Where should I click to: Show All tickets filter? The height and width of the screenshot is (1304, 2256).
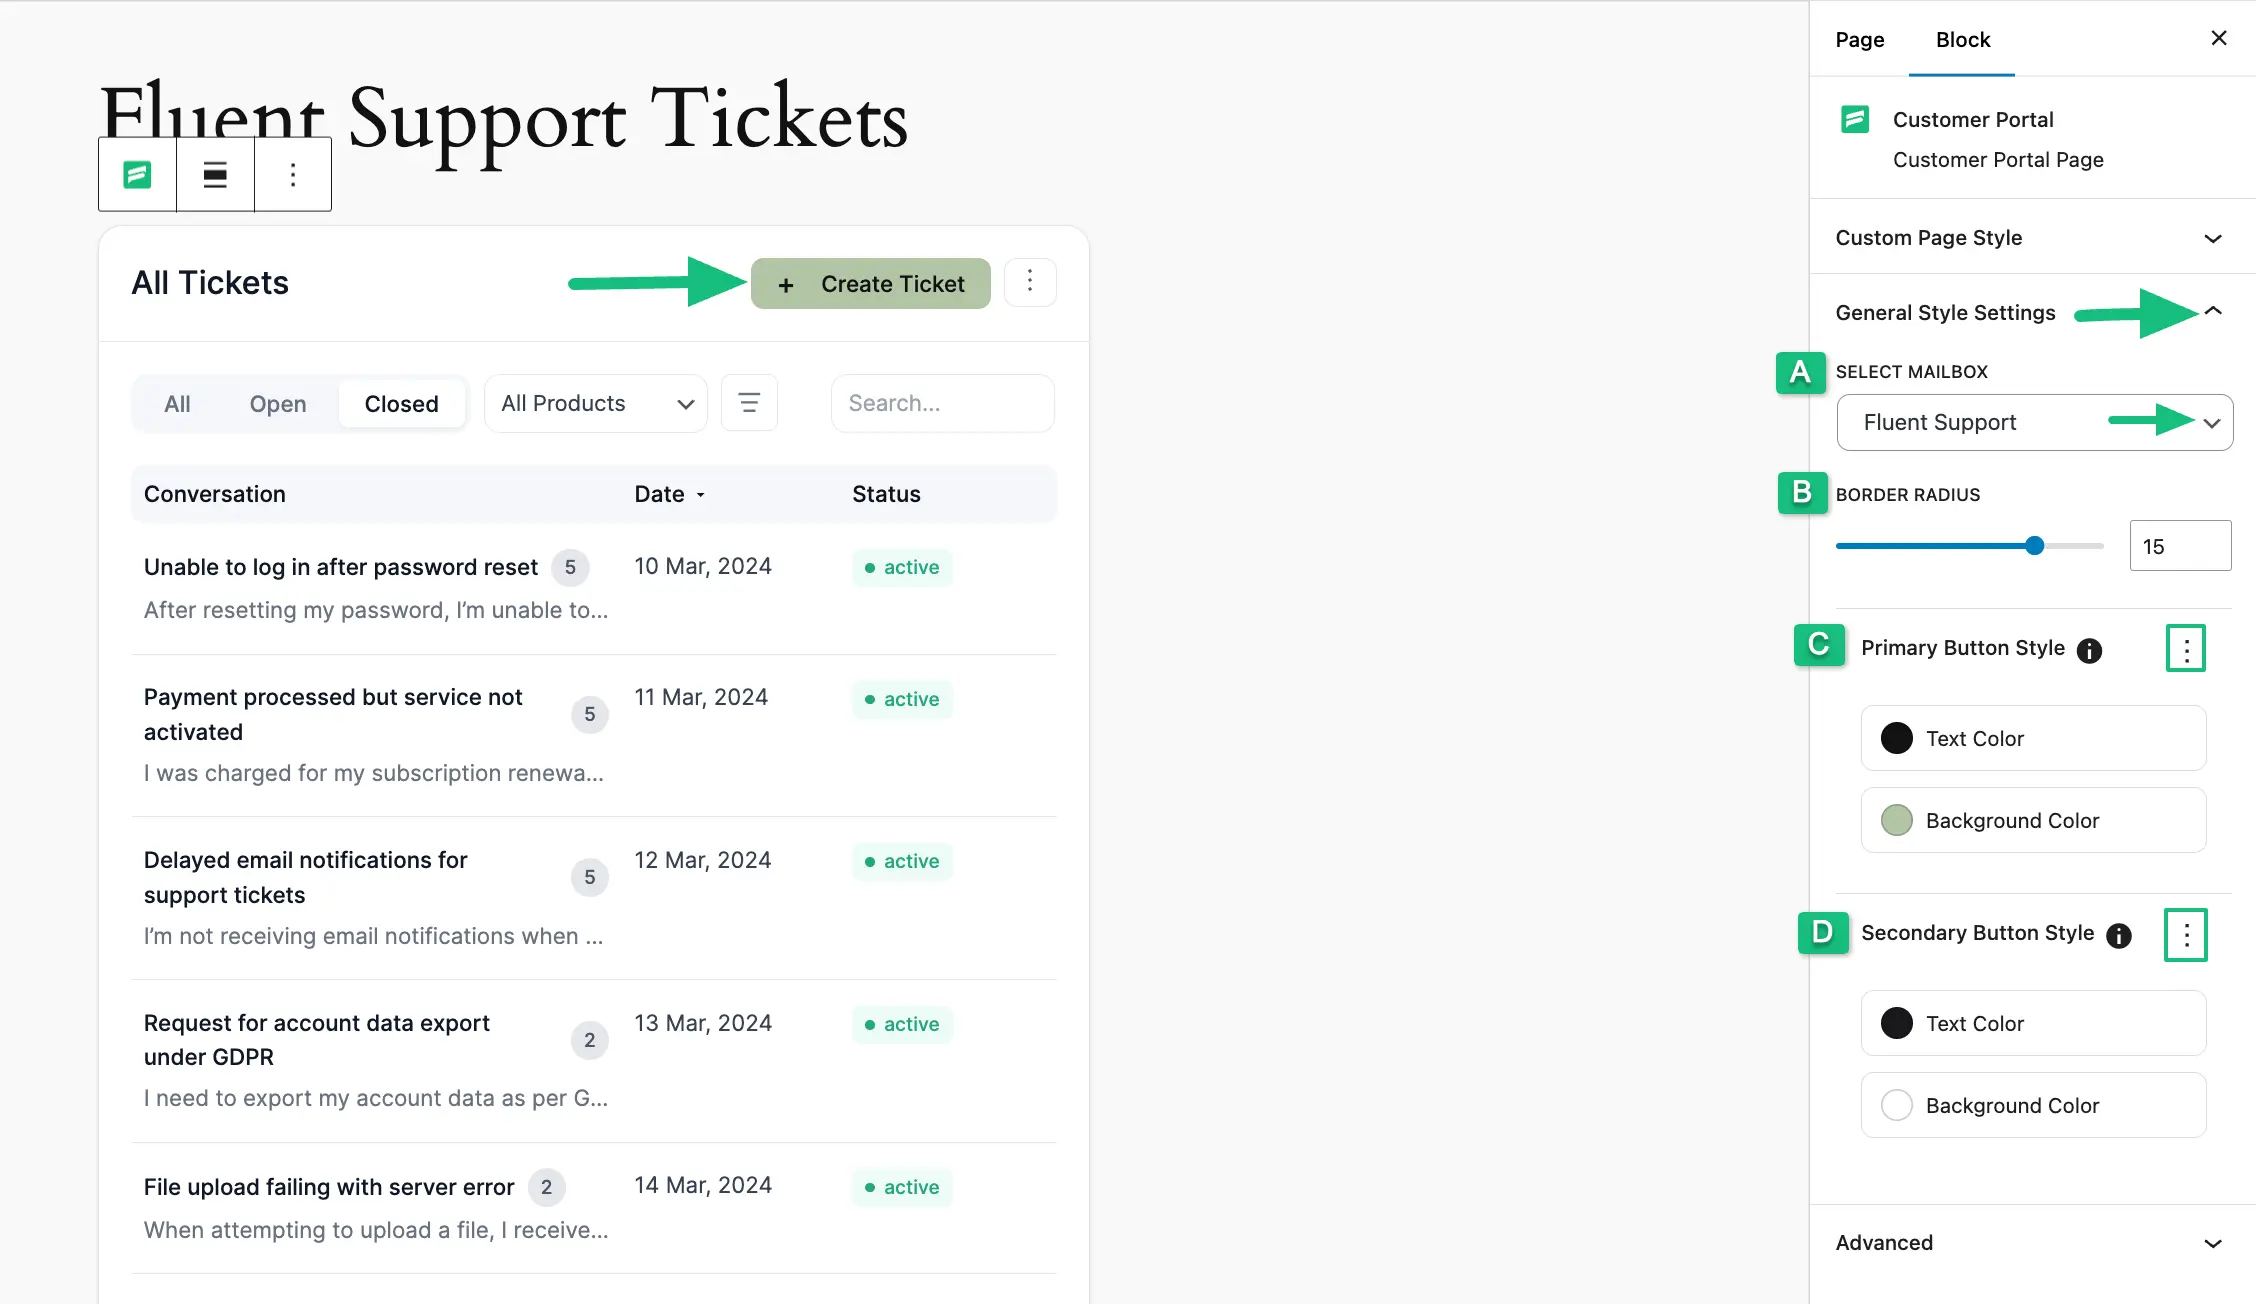177,404
